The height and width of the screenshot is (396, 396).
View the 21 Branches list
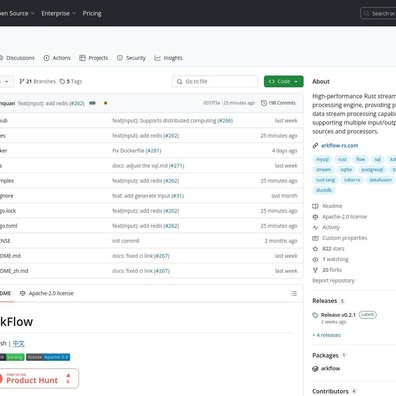(37, 81)
